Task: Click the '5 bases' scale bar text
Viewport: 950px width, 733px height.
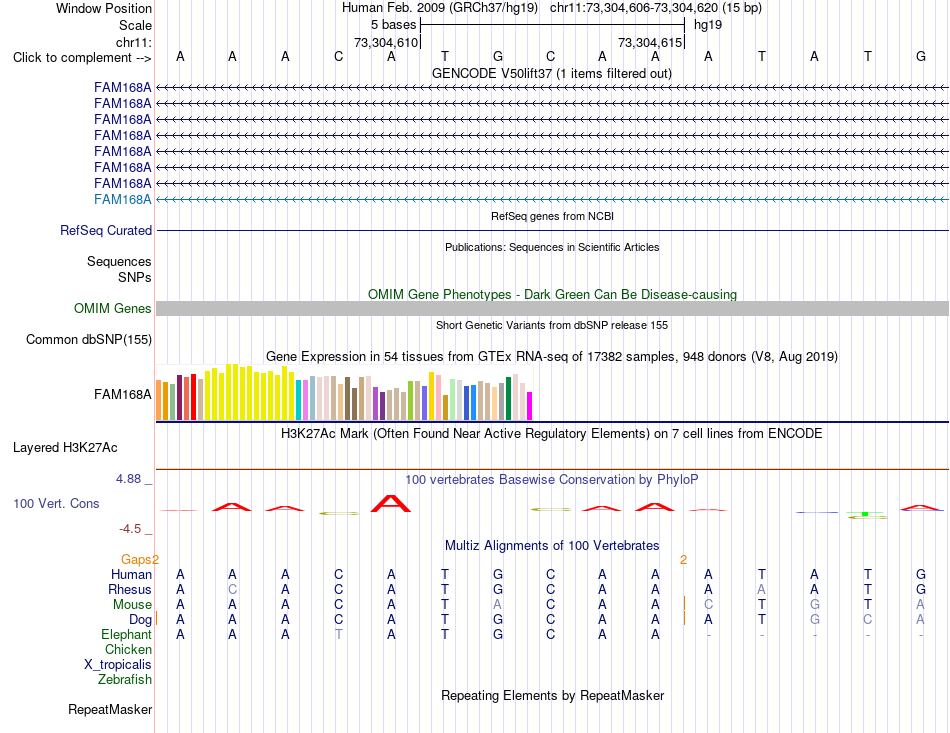Action: tap(394, 25)
